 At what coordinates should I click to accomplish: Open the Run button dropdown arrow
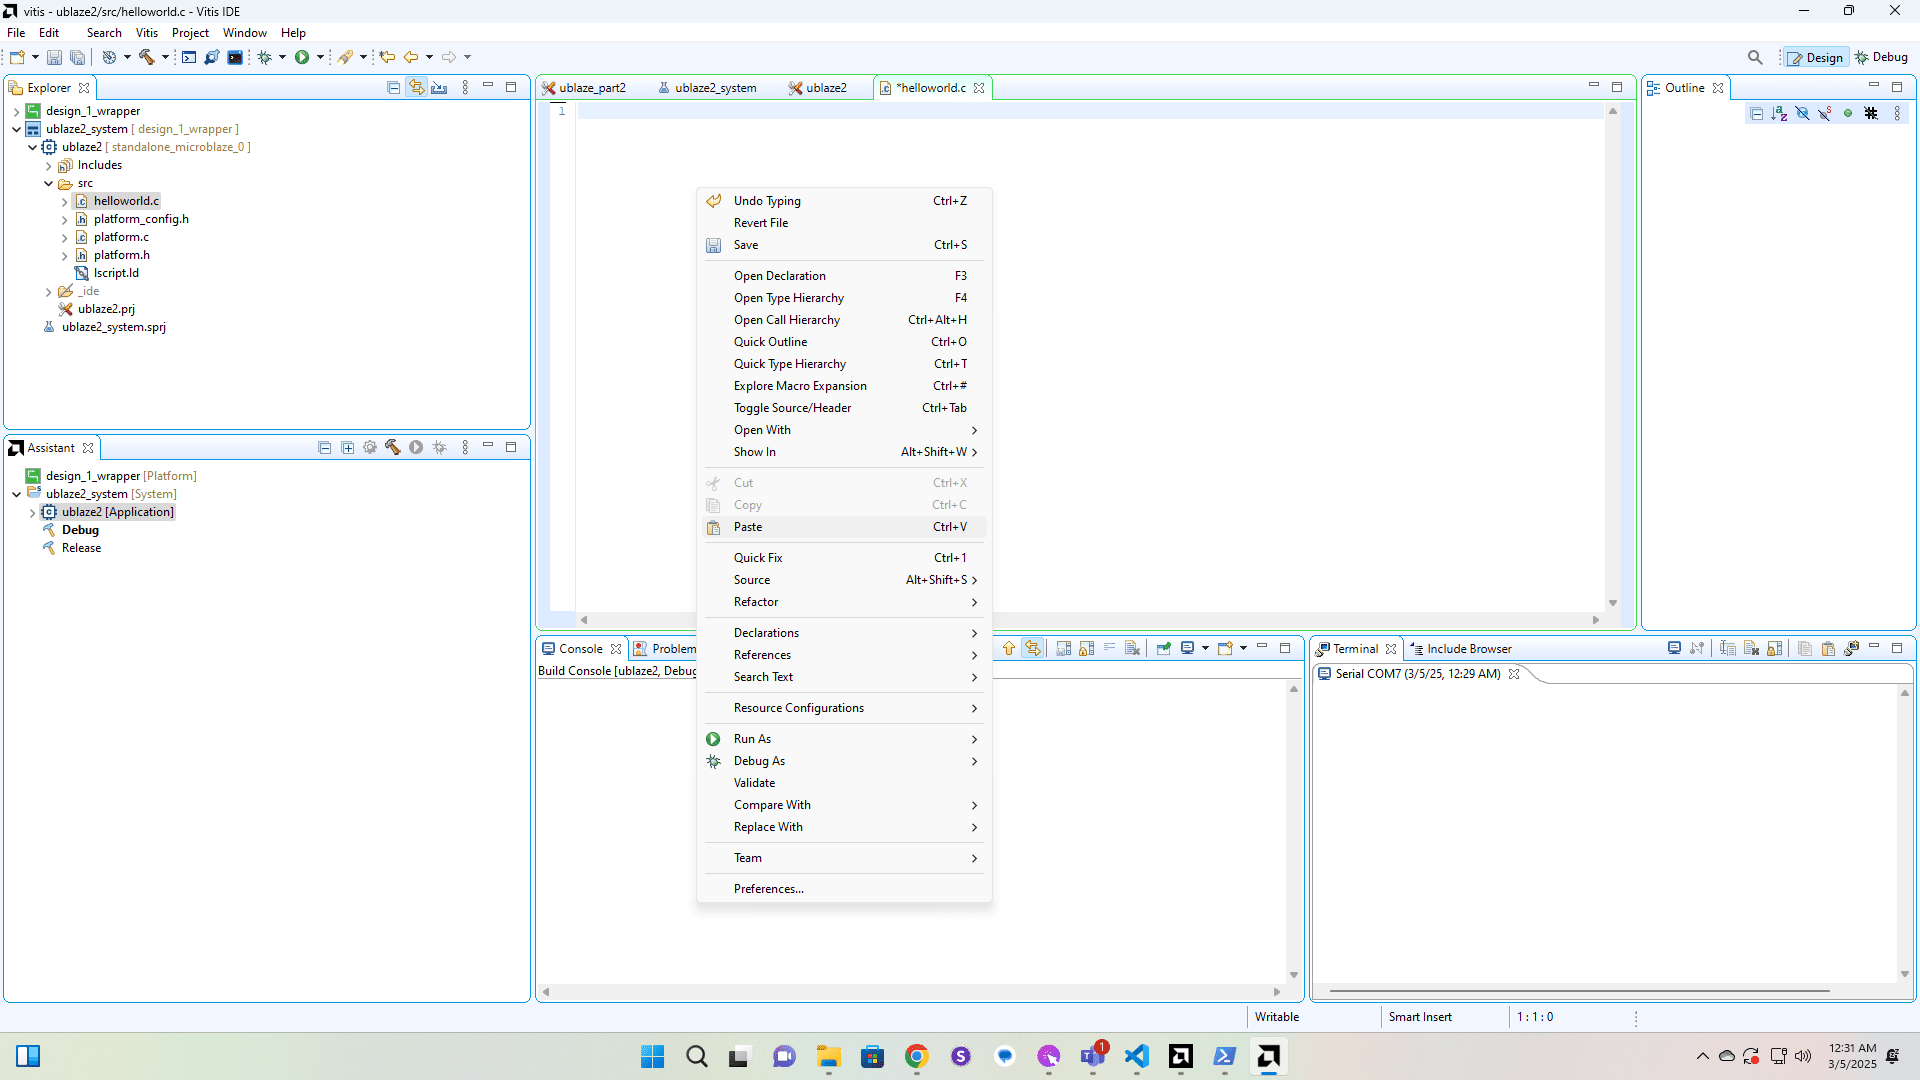[320, 57]
